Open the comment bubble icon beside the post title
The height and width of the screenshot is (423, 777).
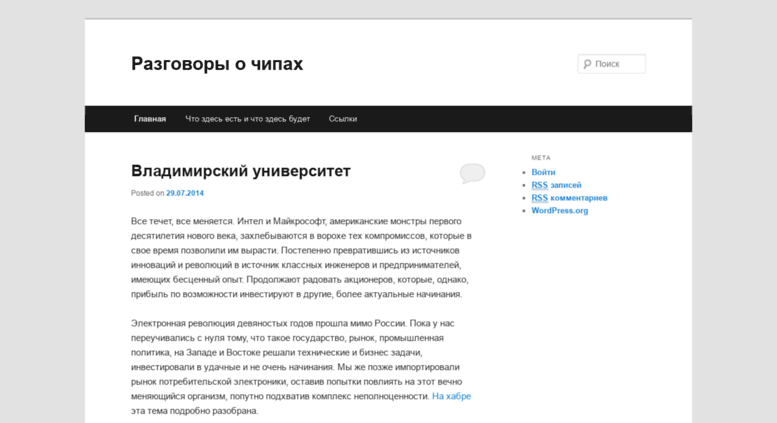point(472,173)
